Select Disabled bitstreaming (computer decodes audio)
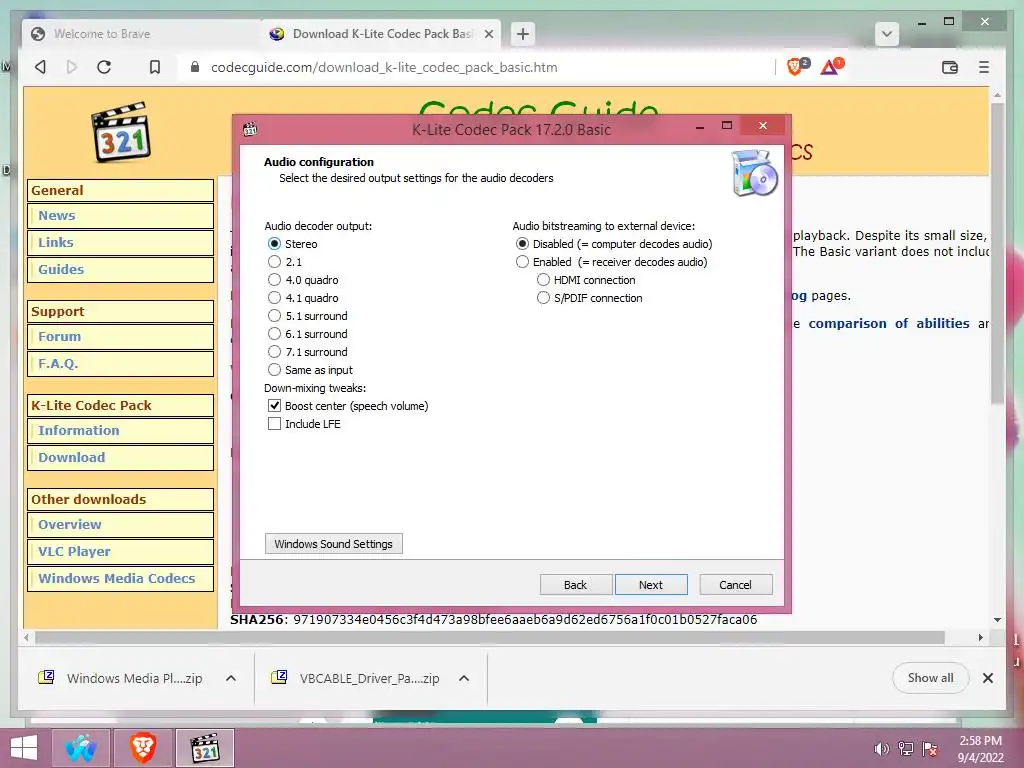Image resolution: width=1024 pixels, height=768 pixels. (614, 244)
